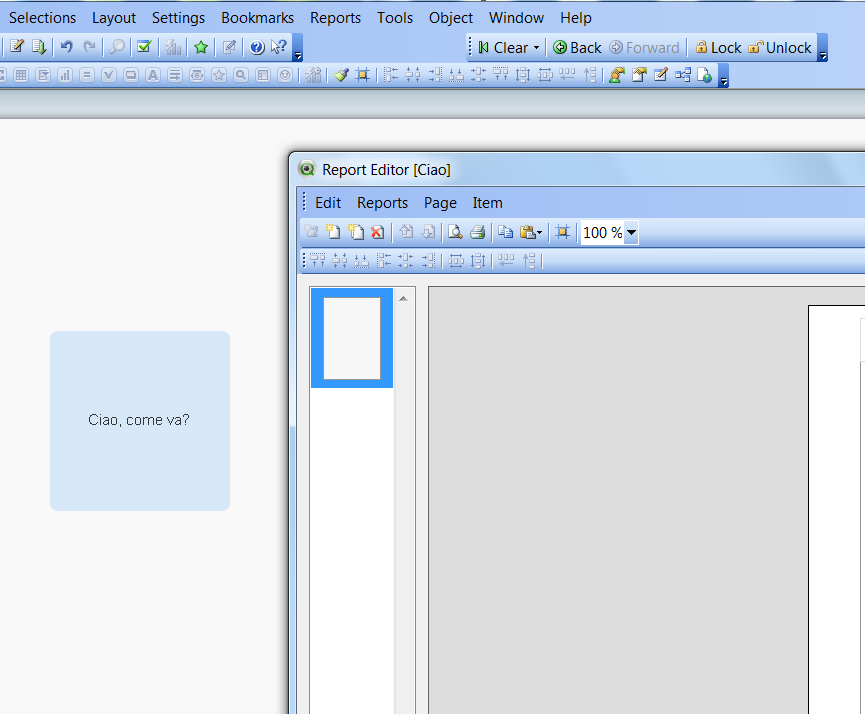865x719 pixels.
Task: Open the Bookmarks menu
Action: point(257,18)
